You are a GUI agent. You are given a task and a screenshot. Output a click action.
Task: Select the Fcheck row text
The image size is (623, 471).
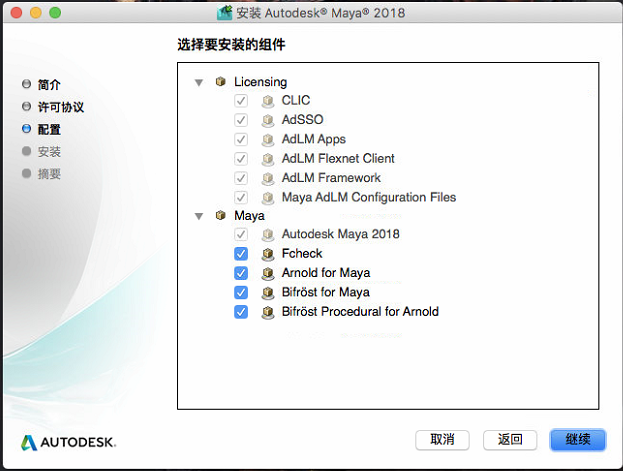(x=302, y=254)
